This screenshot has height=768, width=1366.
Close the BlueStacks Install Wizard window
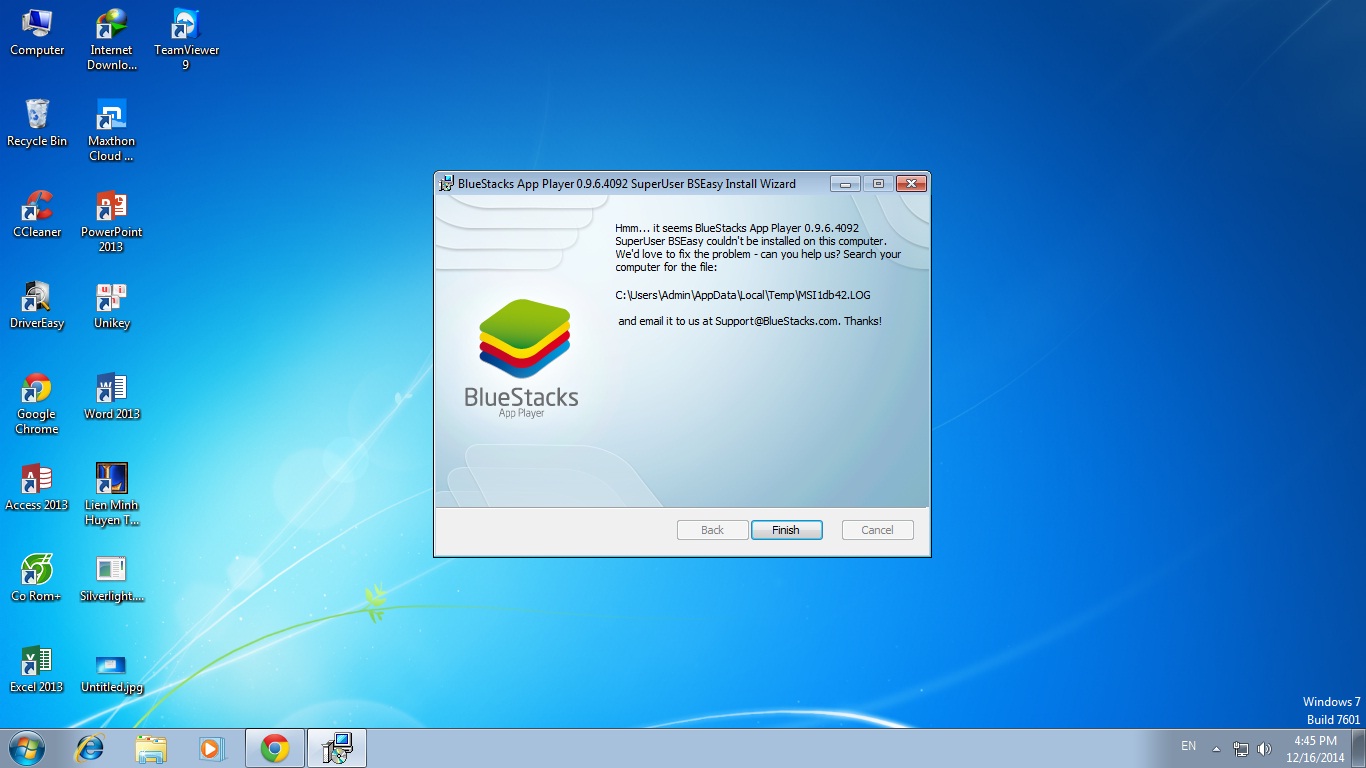tap(911, 183)
